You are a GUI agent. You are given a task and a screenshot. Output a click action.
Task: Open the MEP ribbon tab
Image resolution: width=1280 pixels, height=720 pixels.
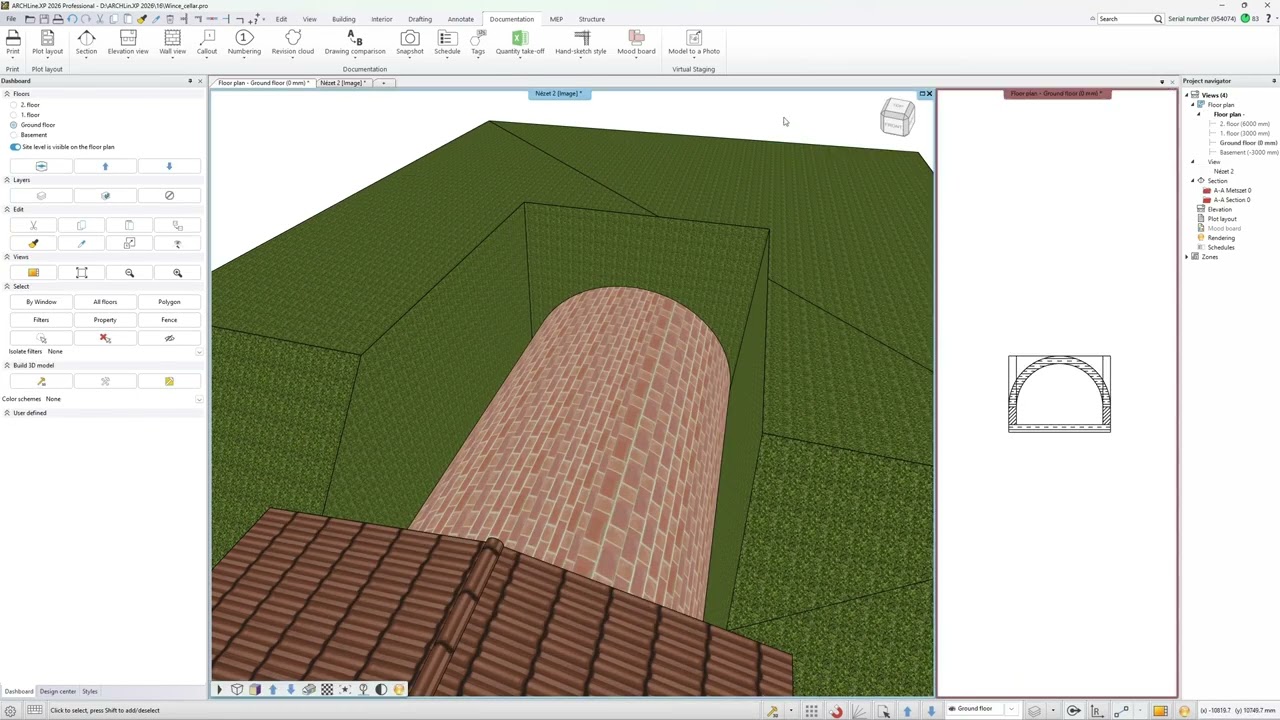coord(556,19)
